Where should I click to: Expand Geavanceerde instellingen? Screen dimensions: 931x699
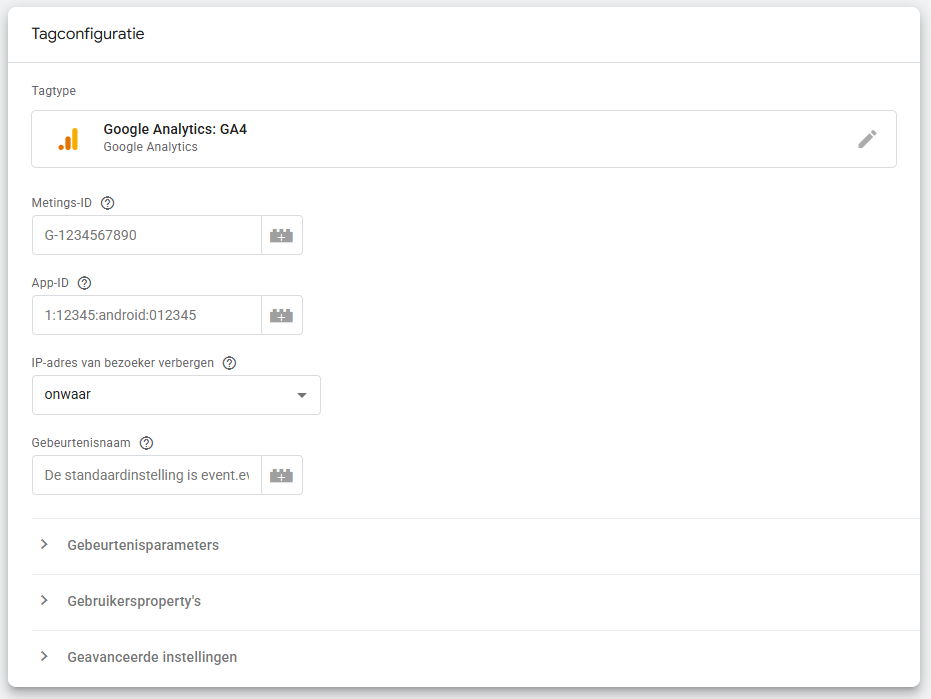tap(152, 657)
